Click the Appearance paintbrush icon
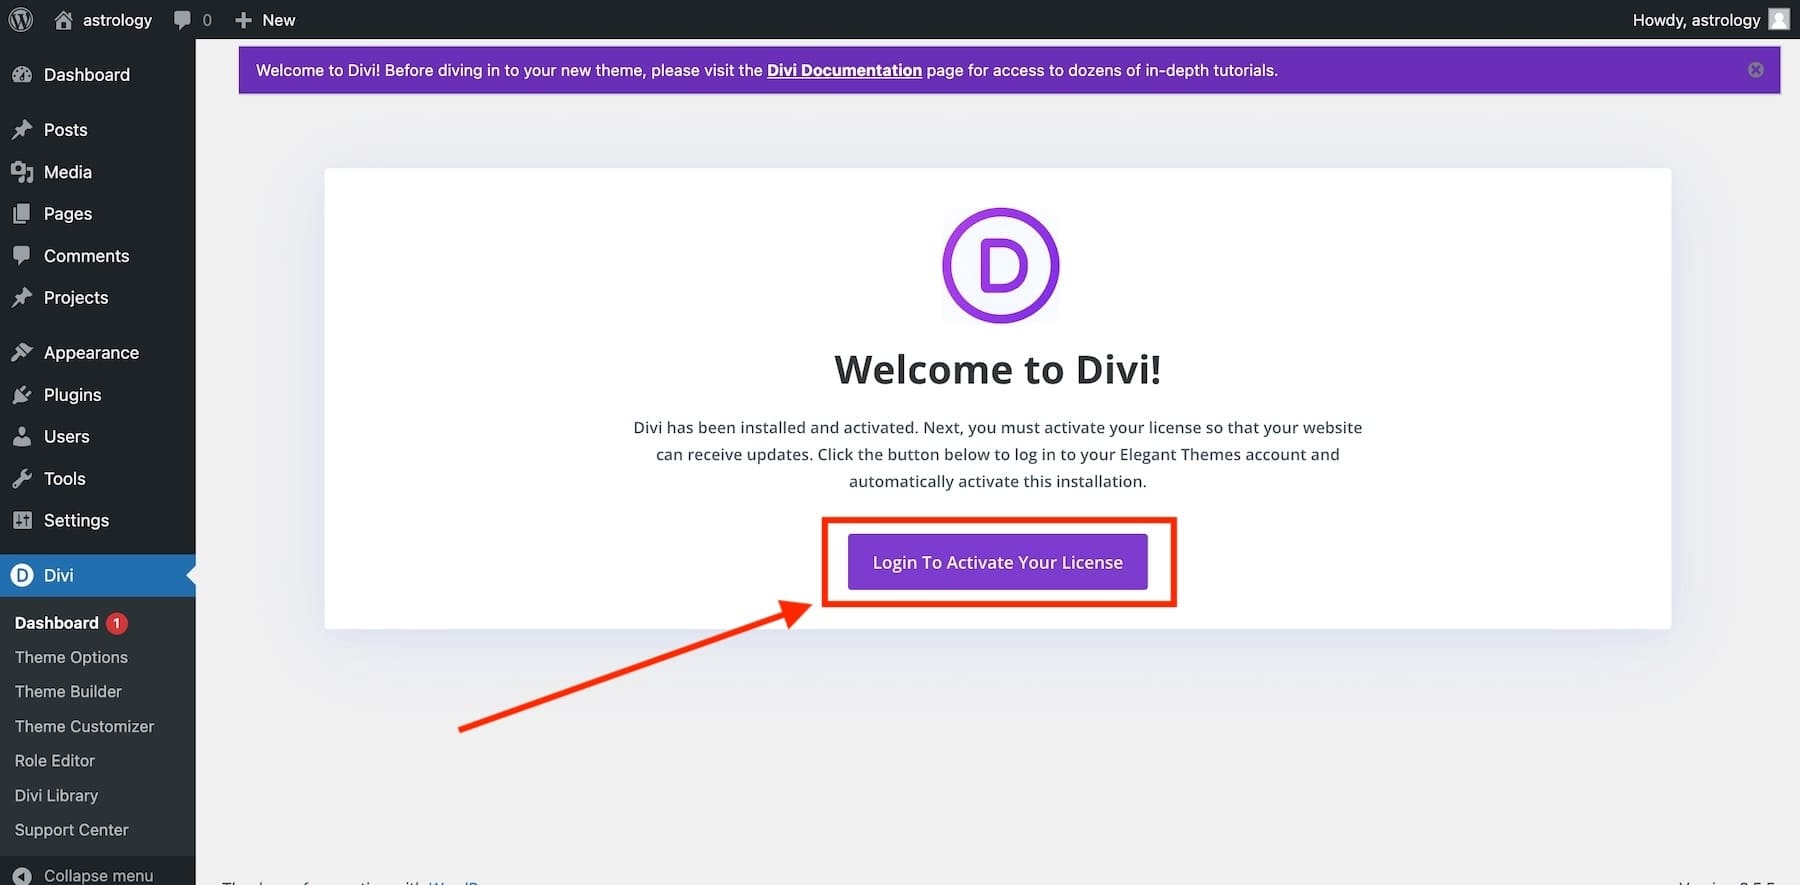The image size is (1800, 885). click(x=22, y=352)
